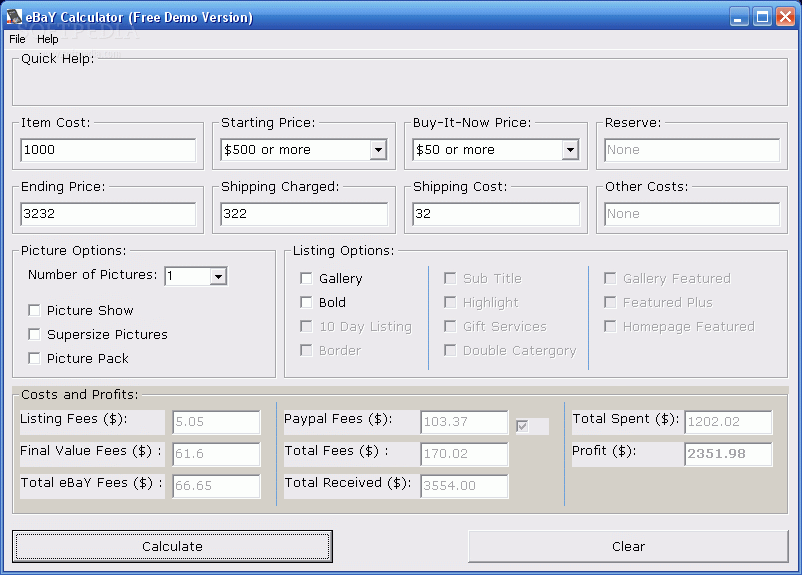Toggle the Homepage Featured checkbox
Viewport: 802px width, 575px height.
(x=610, y=326)
